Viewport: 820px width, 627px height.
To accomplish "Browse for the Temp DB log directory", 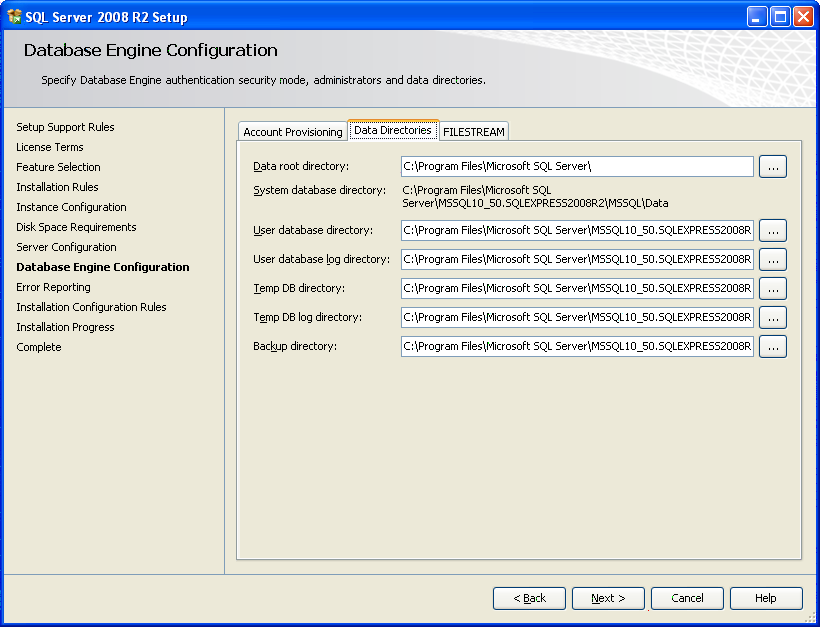I will click(x=772, y=318).
